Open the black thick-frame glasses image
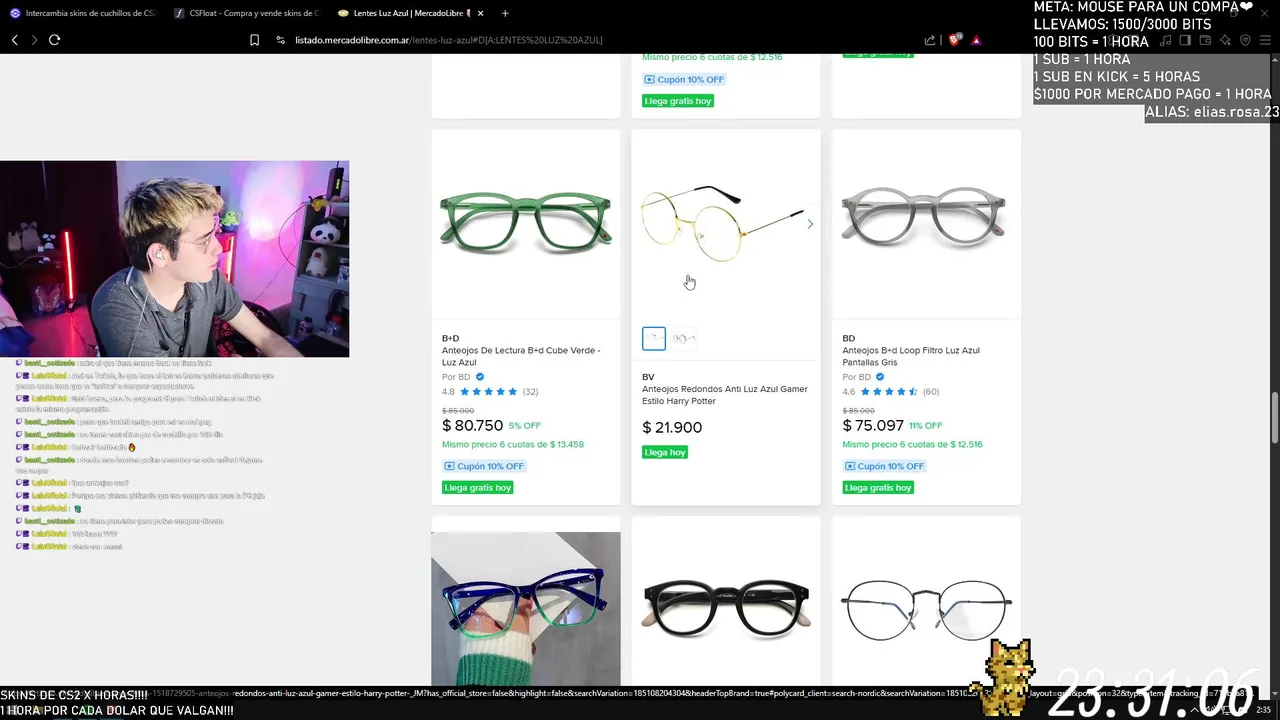The height and width of the screenshot is (720, 1280). 726,608
